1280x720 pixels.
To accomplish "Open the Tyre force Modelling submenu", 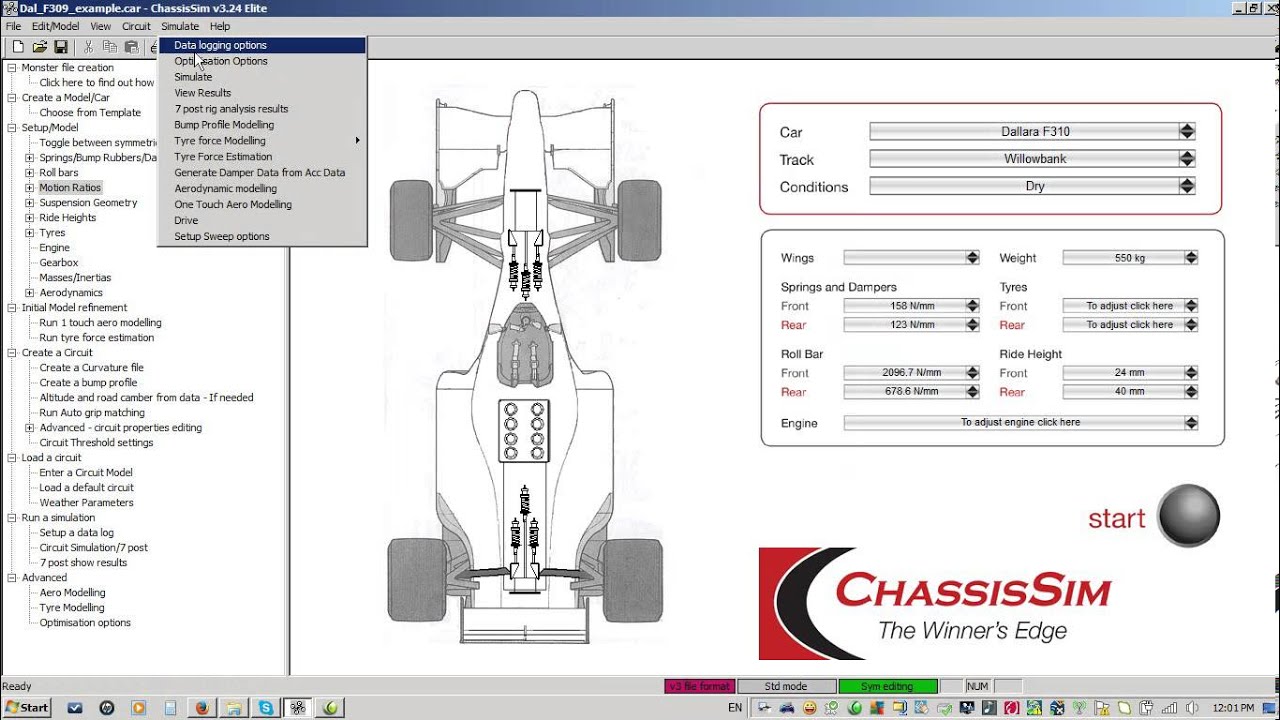I will 263,141.
